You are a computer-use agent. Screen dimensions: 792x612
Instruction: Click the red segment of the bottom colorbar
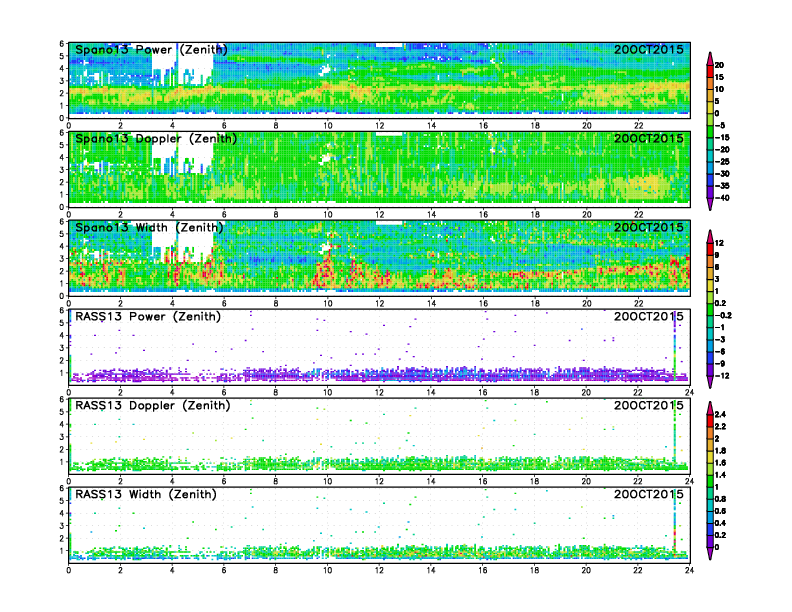click(x=710, y=420)
